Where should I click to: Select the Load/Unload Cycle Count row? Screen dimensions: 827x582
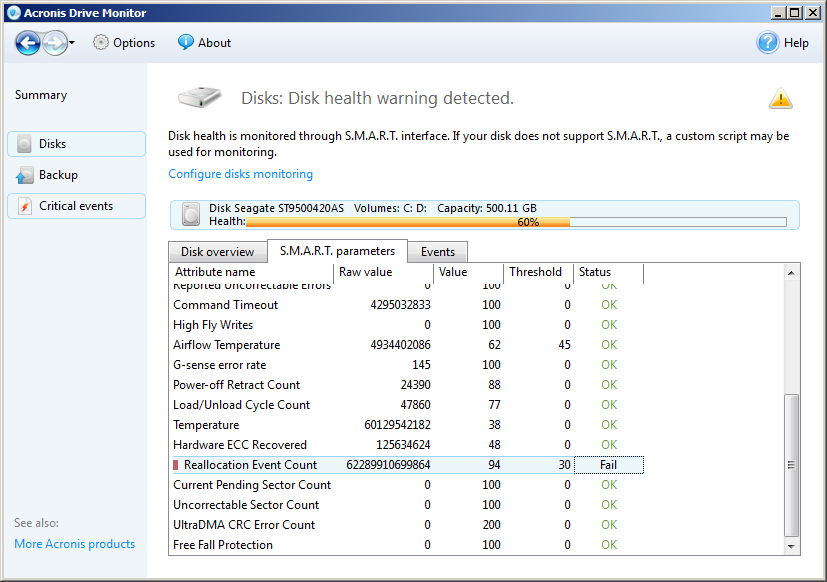coord(408,405)
